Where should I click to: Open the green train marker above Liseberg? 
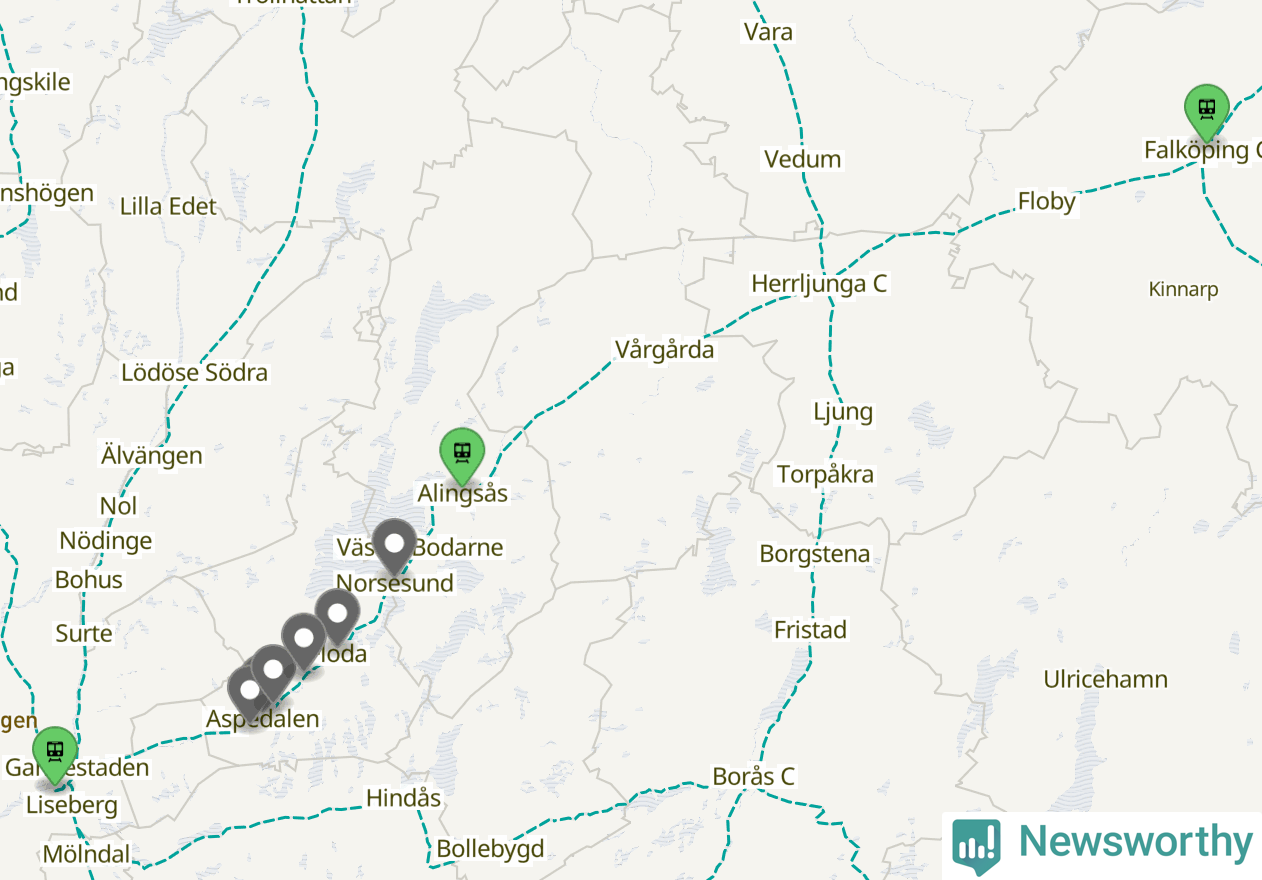pyautogui.click(x=54, y=752)
